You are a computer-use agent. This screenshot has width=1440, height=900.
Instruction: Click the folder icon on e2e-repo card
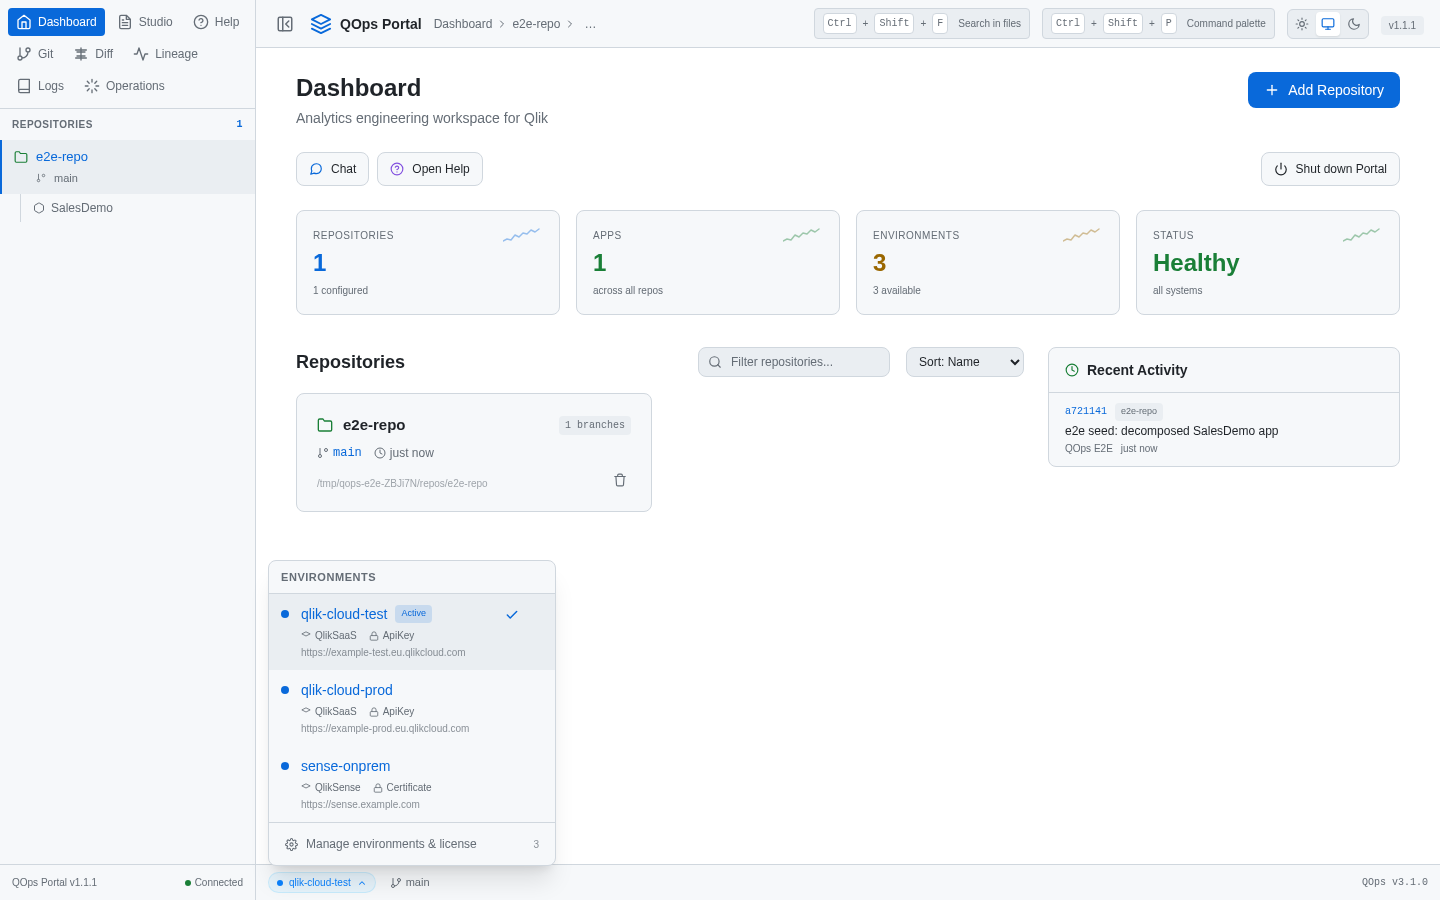[325, 425]
